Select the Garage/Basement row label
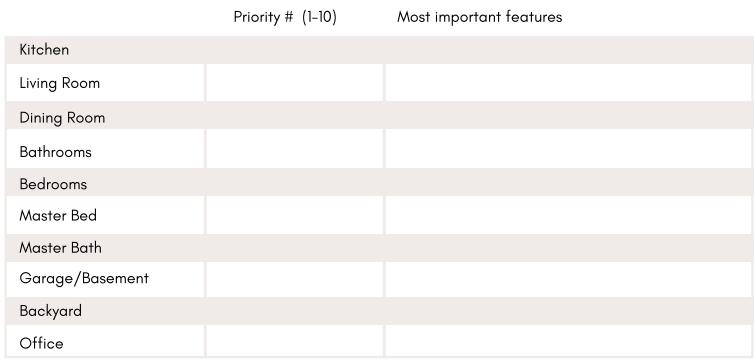Viewport: 756px width, 360px height. tap(84, 279)
